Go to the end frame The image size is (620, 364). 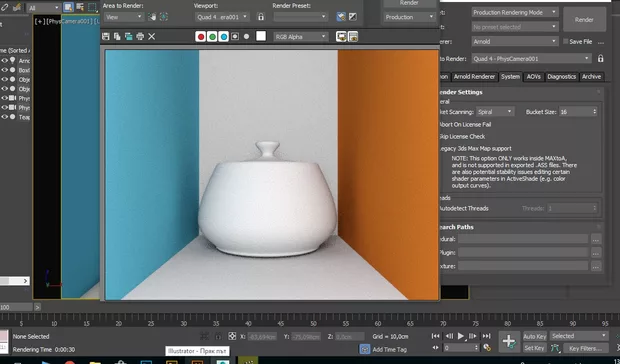[486, 336]
